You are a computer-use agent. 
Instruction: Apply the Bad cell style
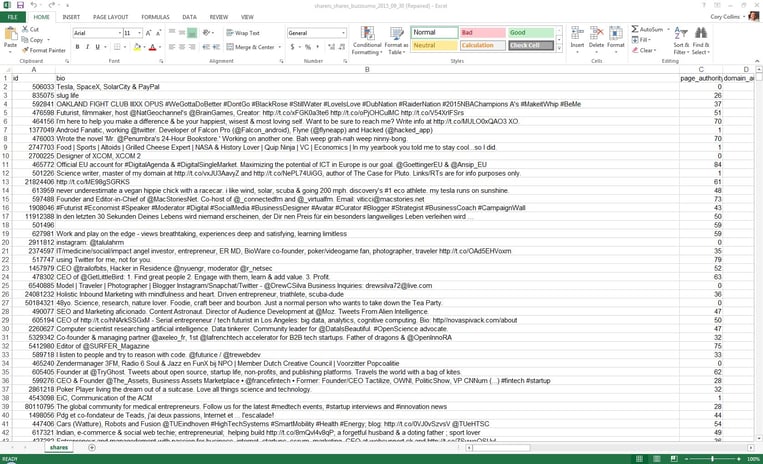[x=482, y=33]
